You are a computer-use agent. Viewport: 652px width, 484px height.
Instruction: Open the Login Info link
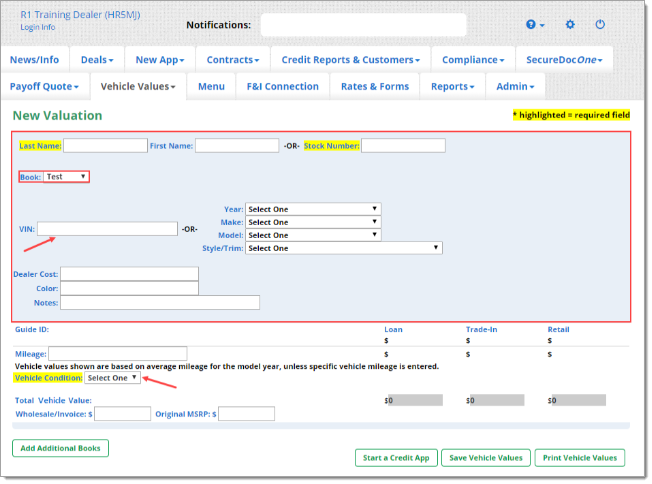(38, 27)
